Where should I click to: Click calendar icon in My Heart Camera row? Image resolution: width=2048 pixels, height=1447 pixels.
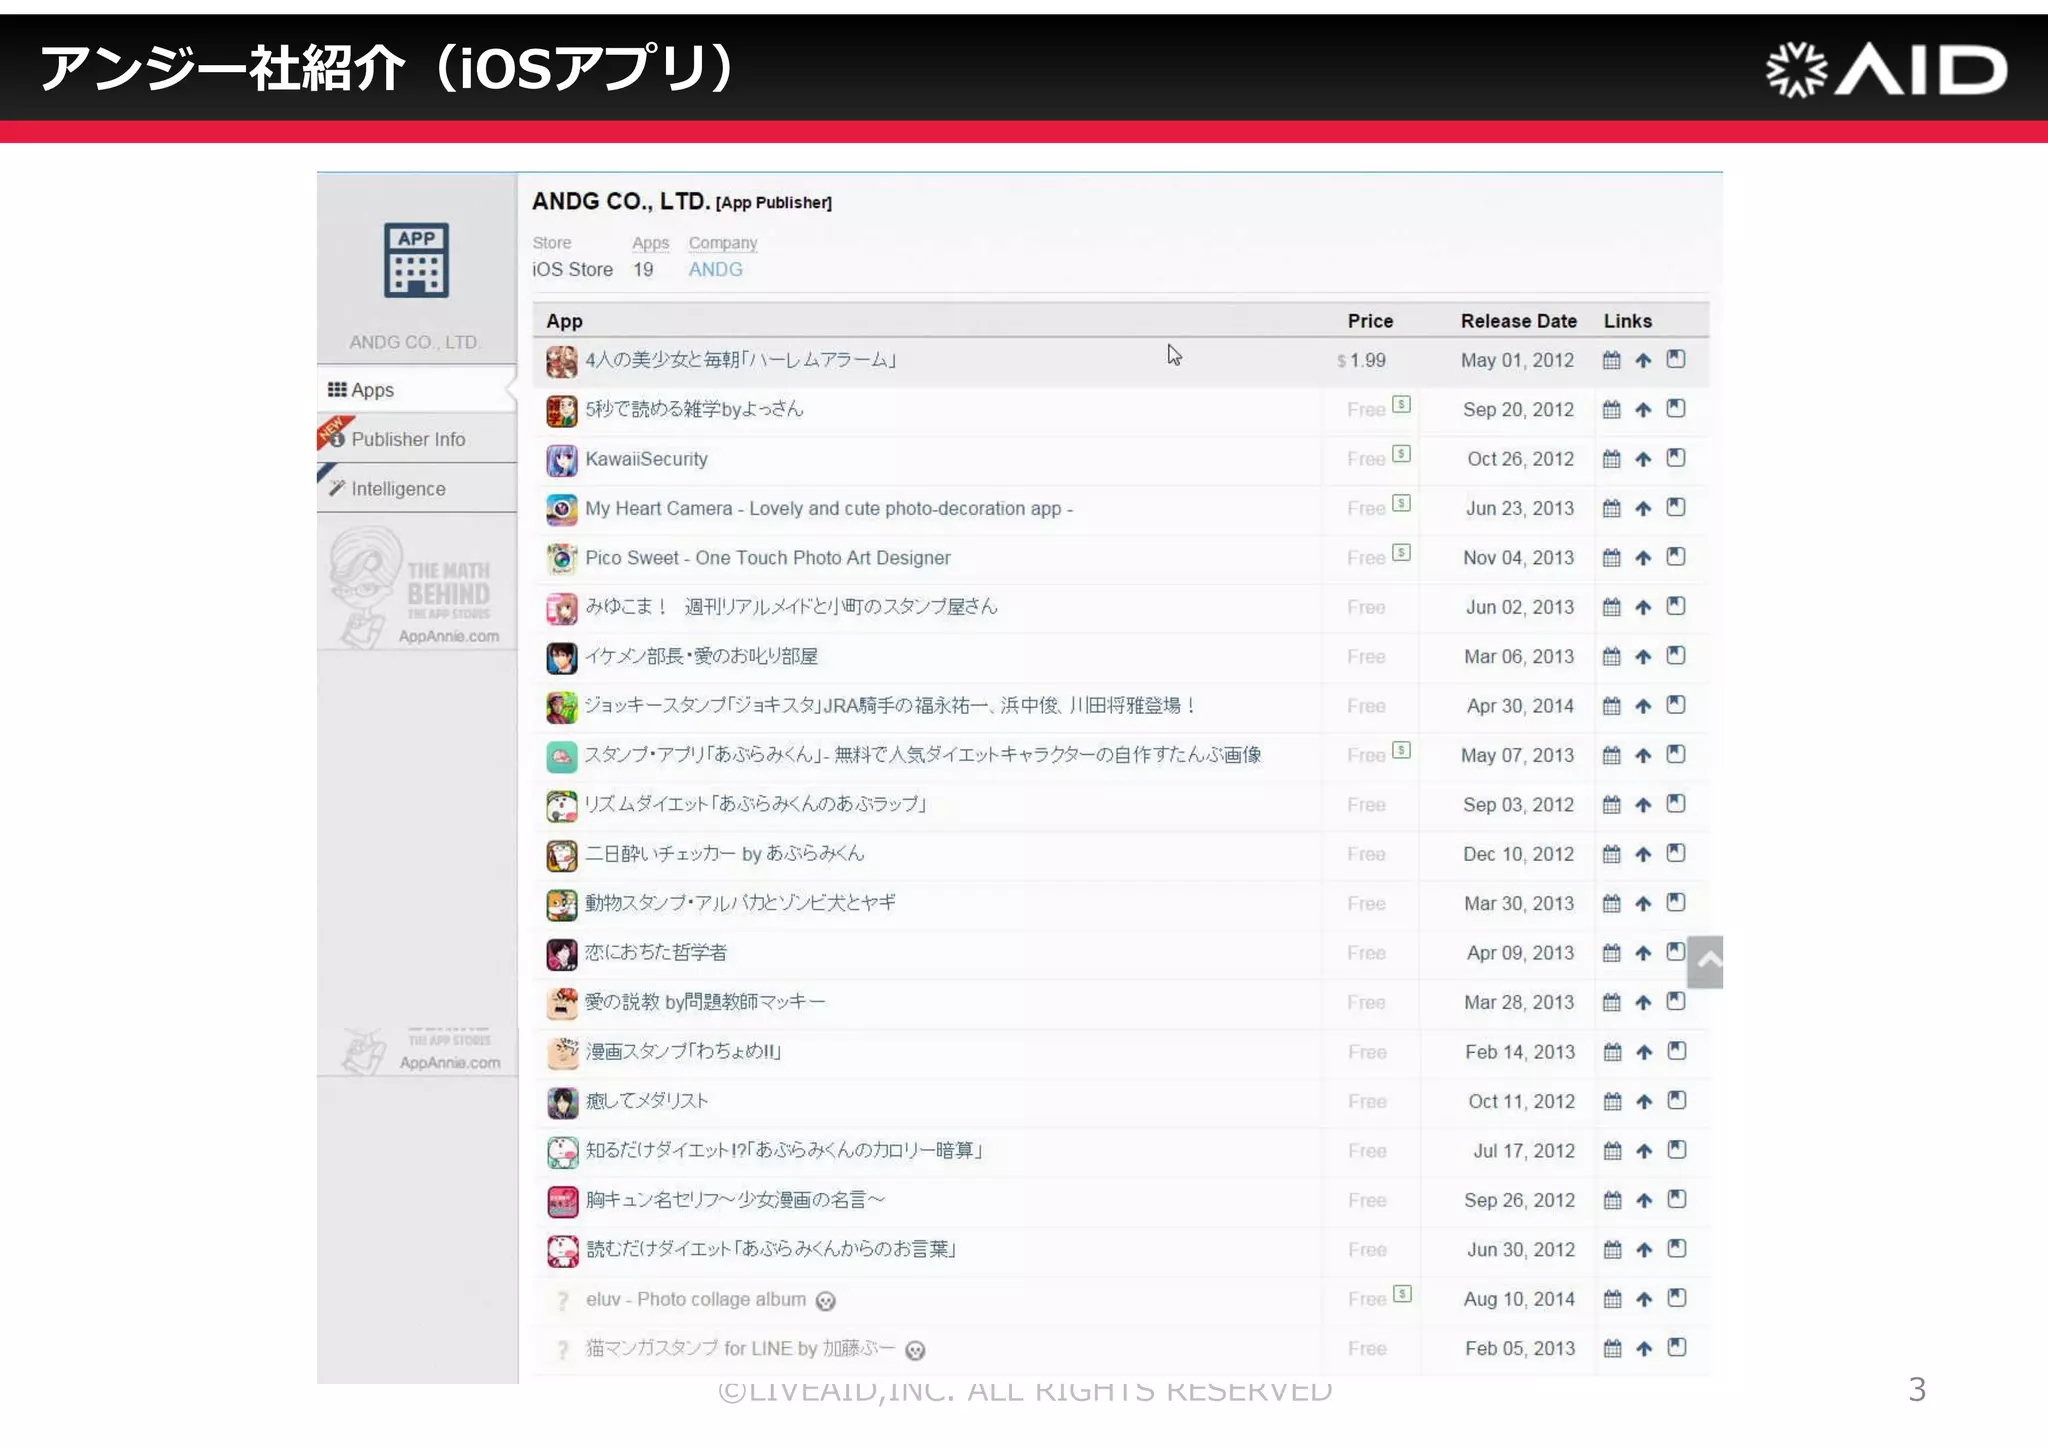tap(1611, 508)
